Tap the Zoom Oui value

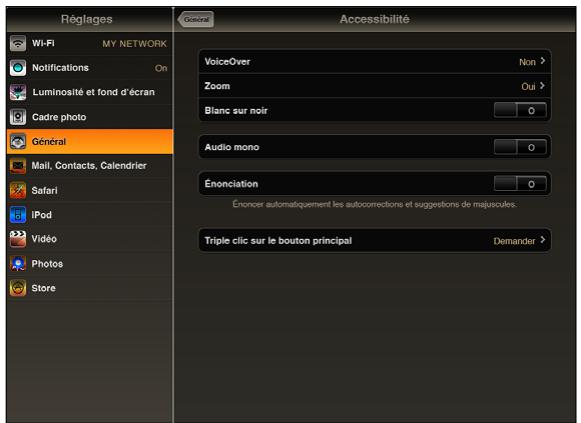pos(528,86)
